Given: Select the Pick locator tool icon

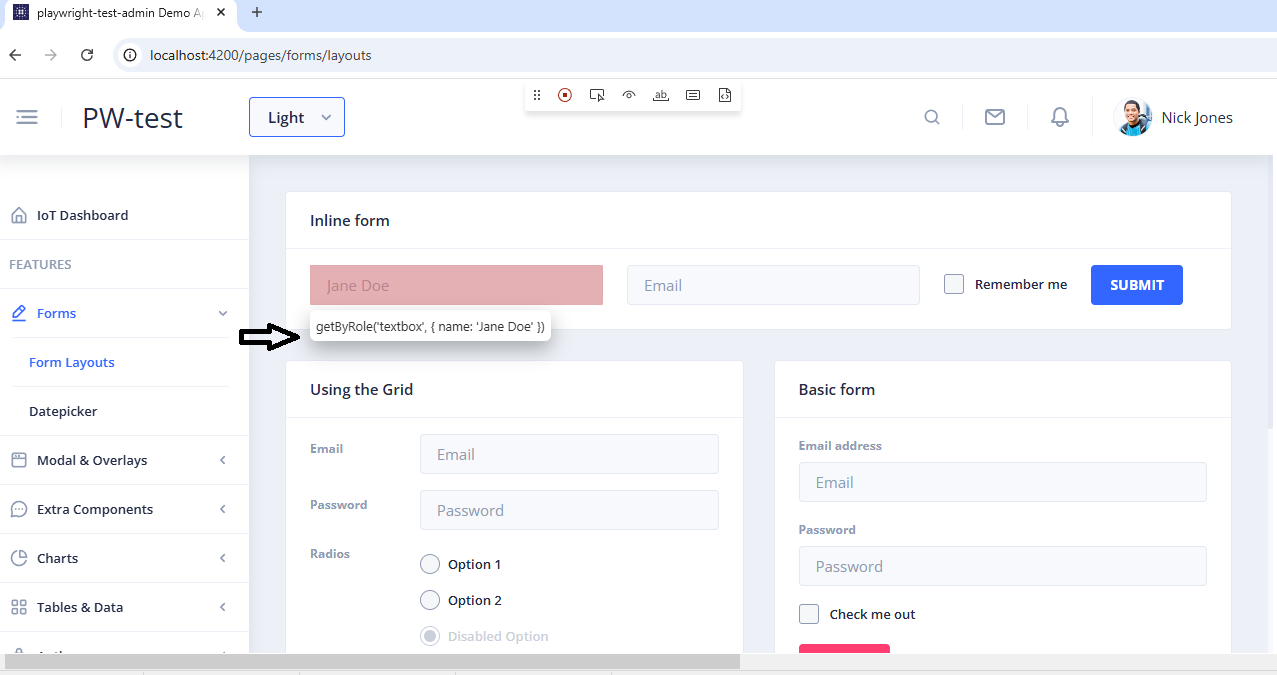Looking at the screenshot, I should tap(597, 95).
